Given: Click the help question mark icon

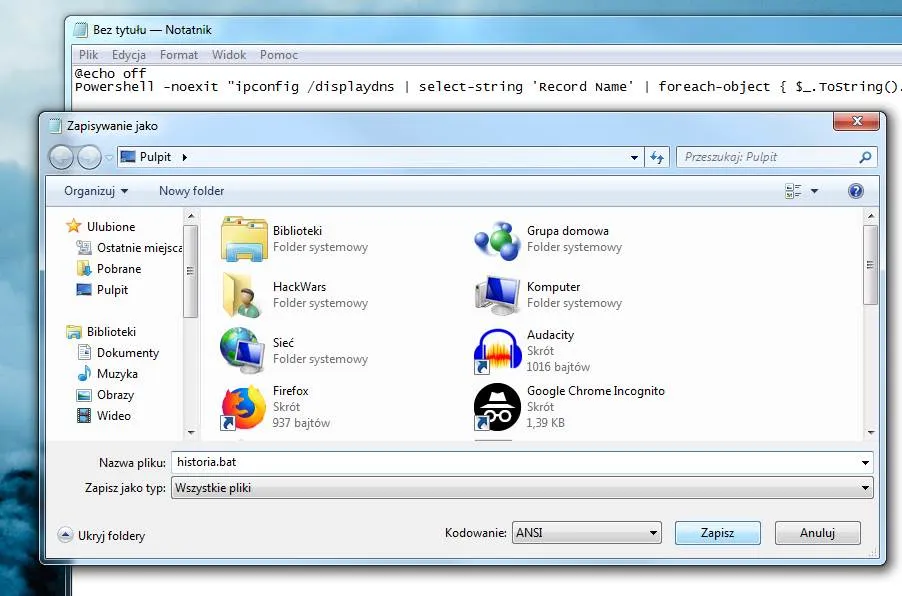Looking at the screenshot, I should point(855,191).
